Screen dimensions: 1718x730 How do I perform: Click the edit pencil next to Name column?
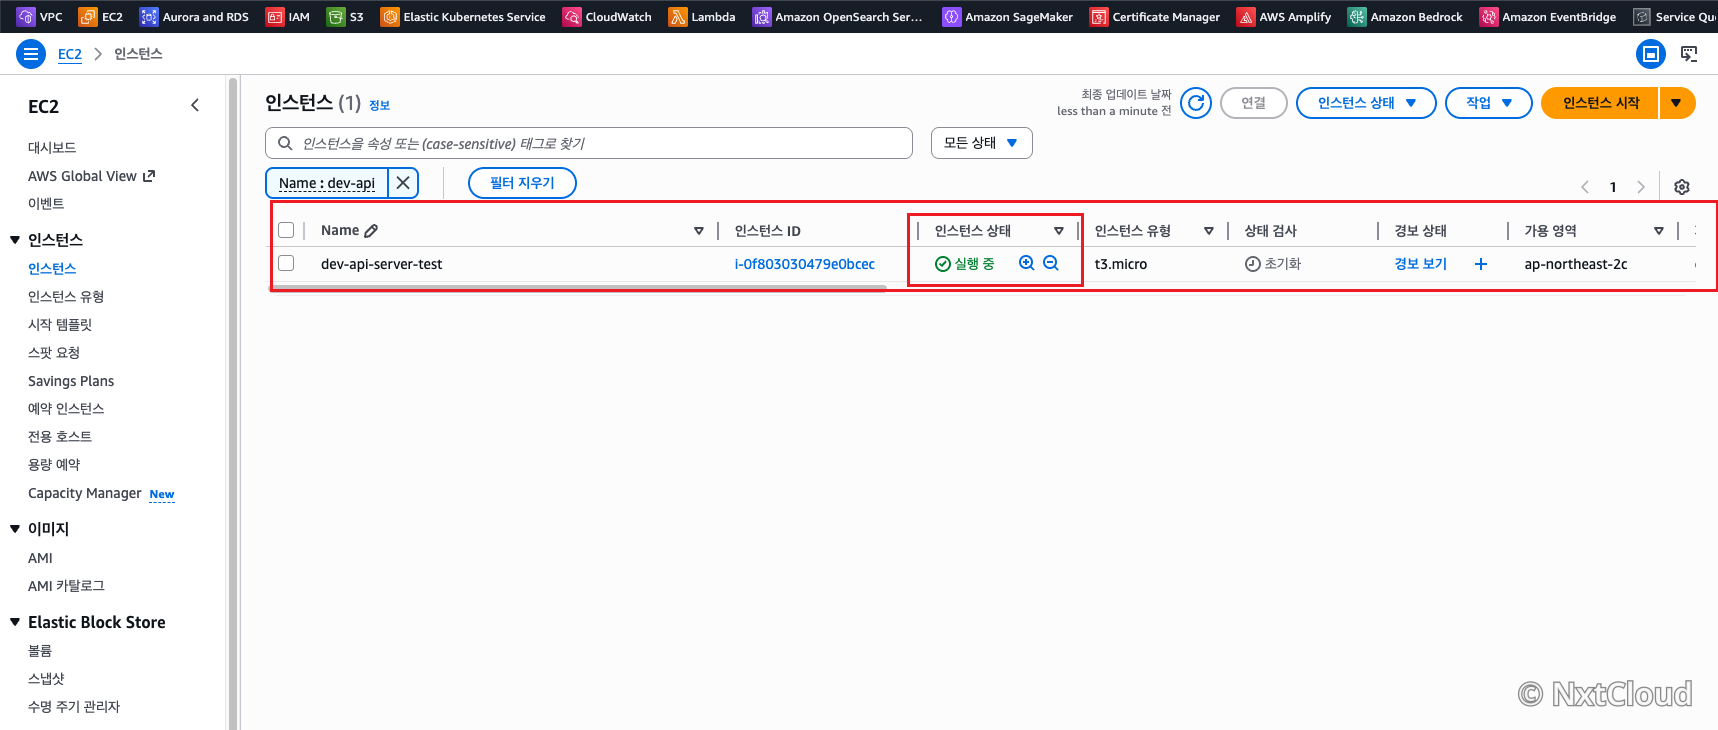coord(371,231)
